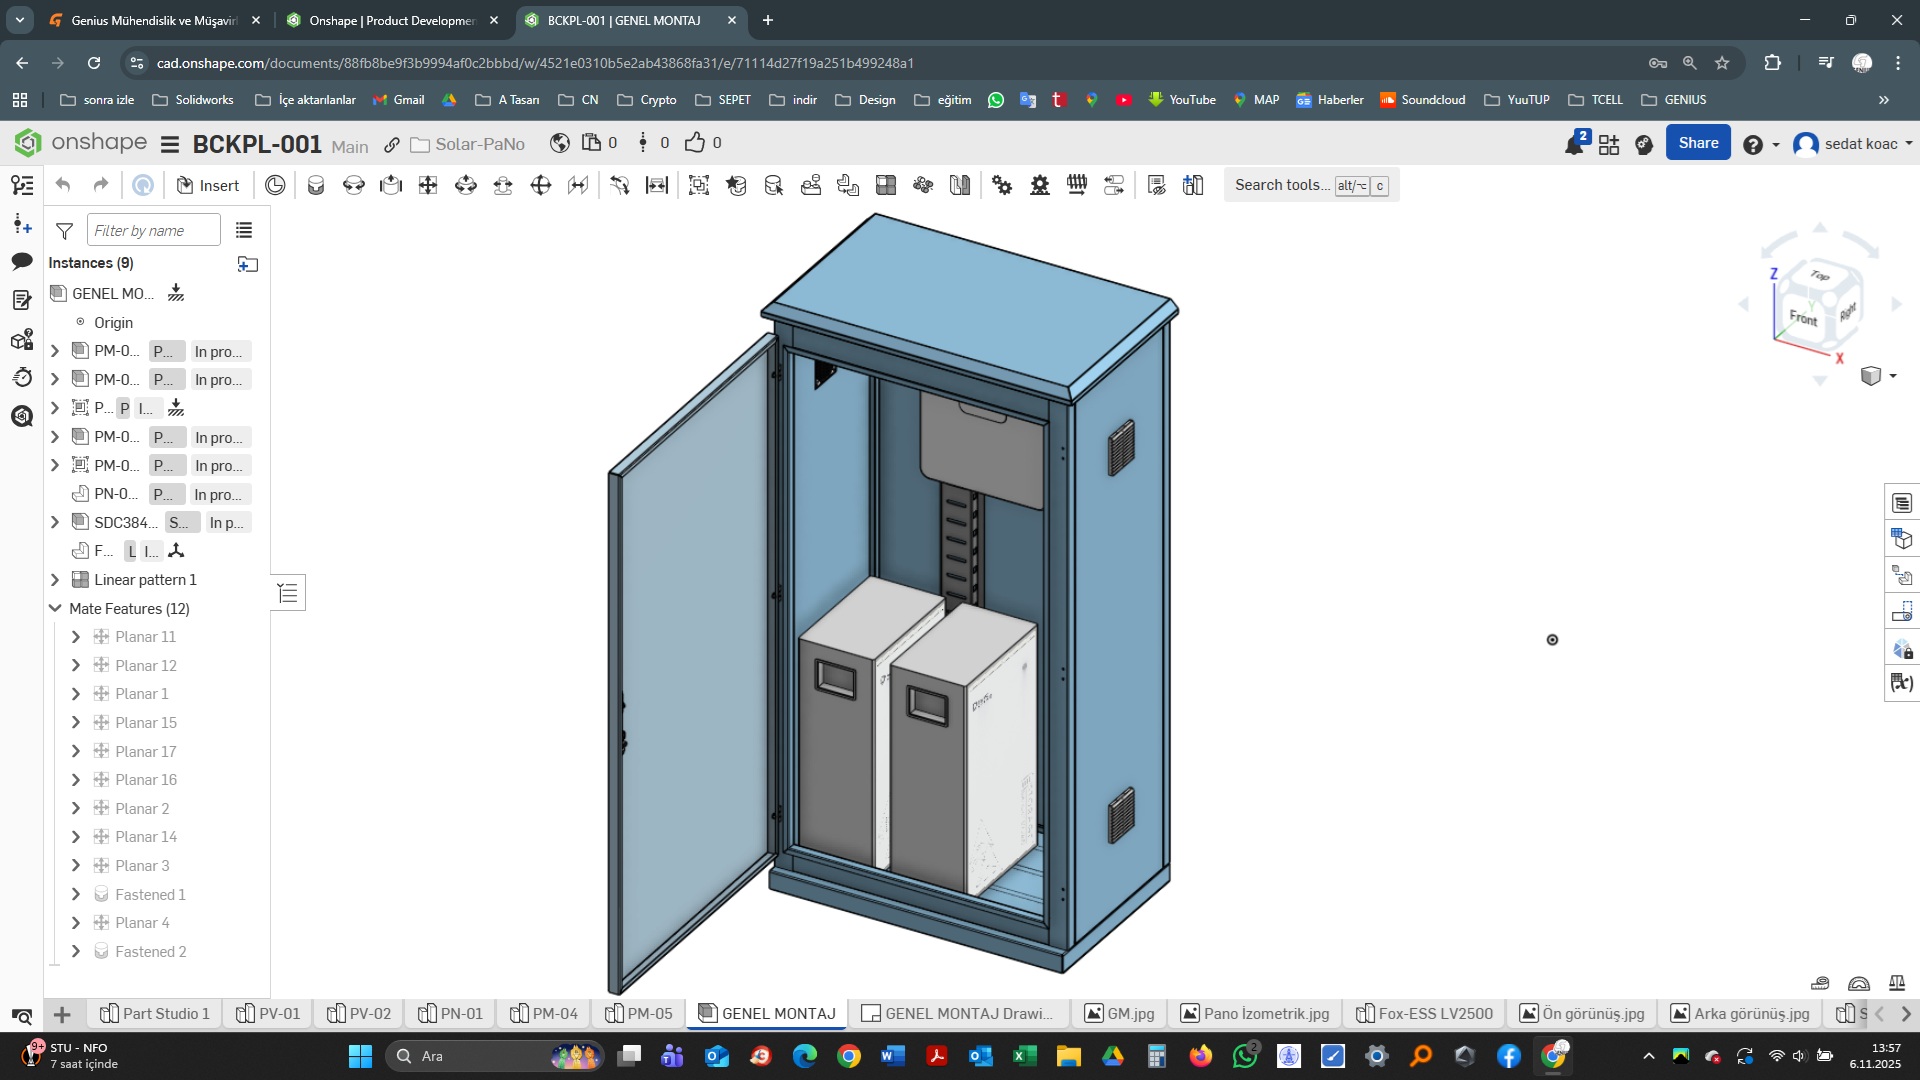
Task: Open the comments panel speech bubble icon
Action: click(x=22, y=261)
